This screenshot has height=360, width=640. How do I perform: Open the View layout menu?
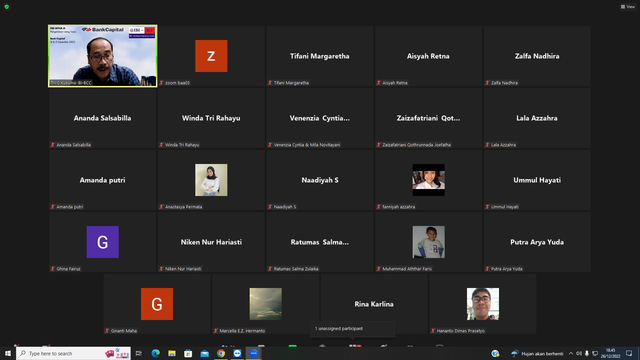click(x=627, y=7)
